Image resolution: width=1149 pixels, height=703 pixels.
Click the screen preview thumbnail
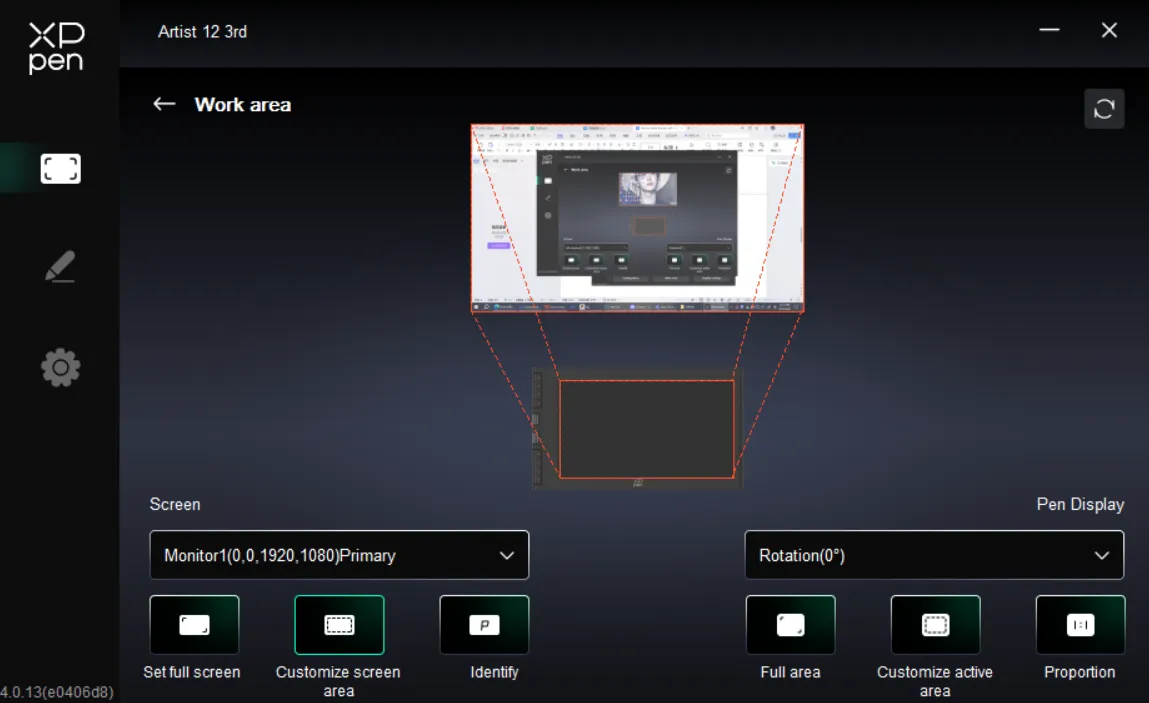click(x=638, y=218)
